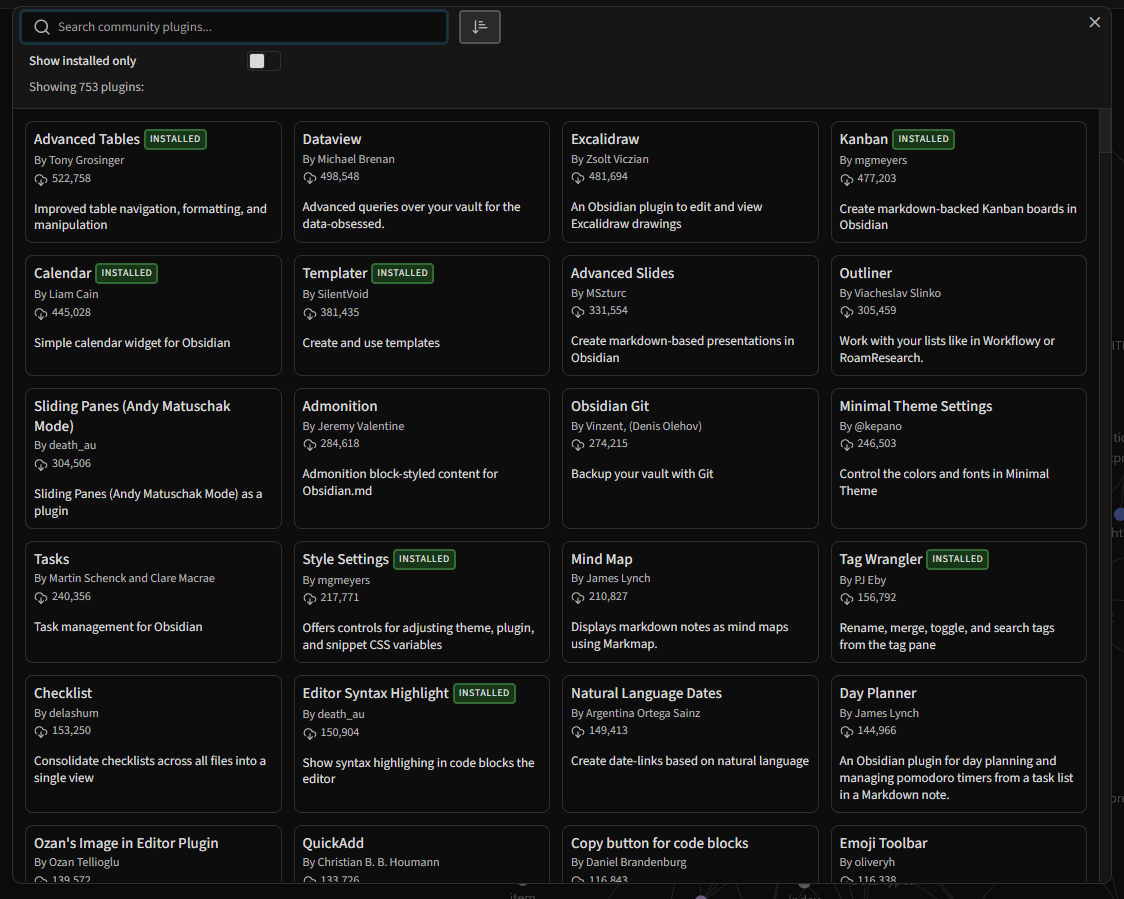Select the Tag Wrangler plugin title

[881, 559]
